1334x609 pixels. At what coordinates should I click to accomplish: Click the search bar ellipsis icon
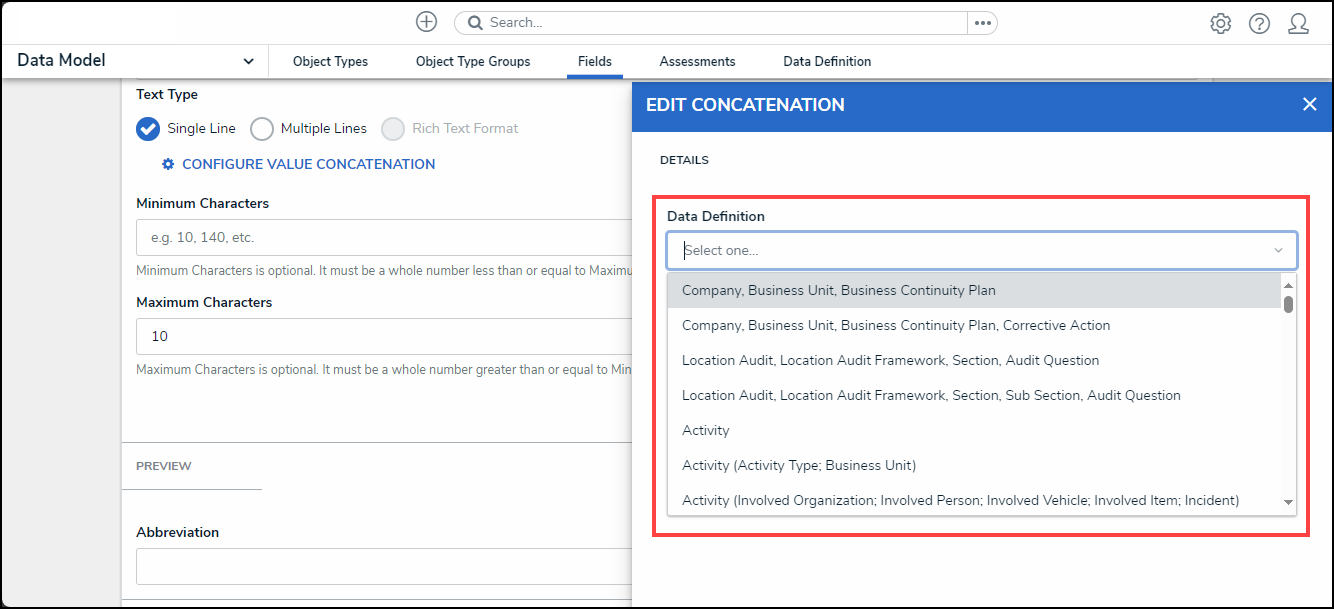click(x=982, y=23)
